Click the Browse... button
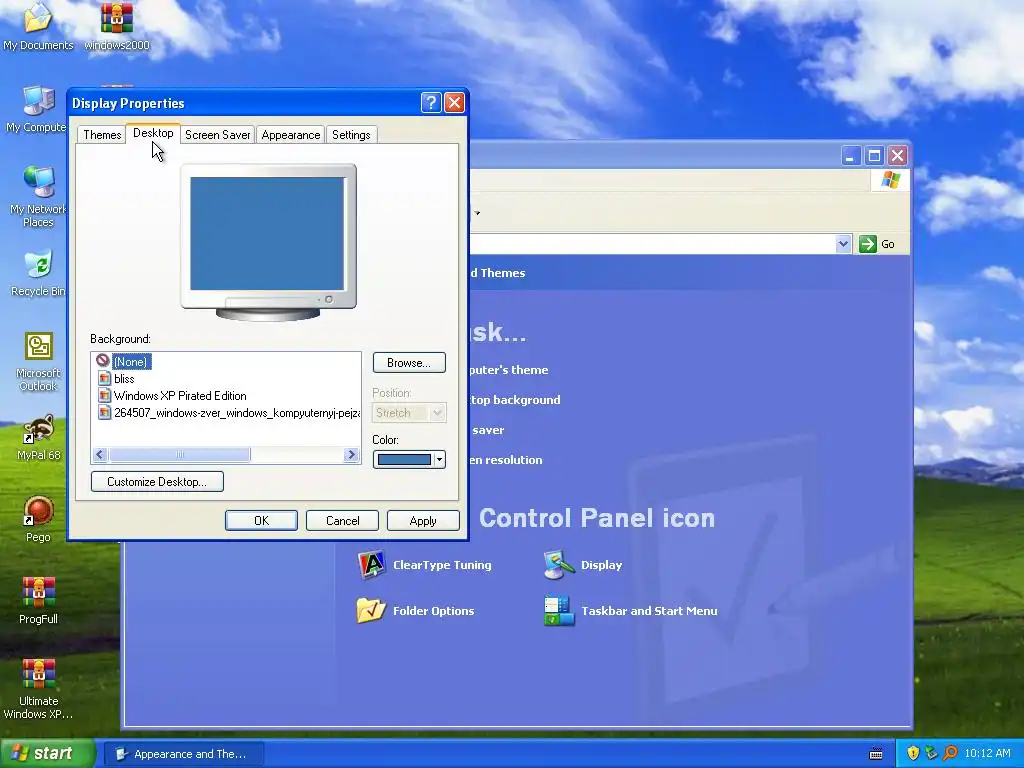 [409, 362]
